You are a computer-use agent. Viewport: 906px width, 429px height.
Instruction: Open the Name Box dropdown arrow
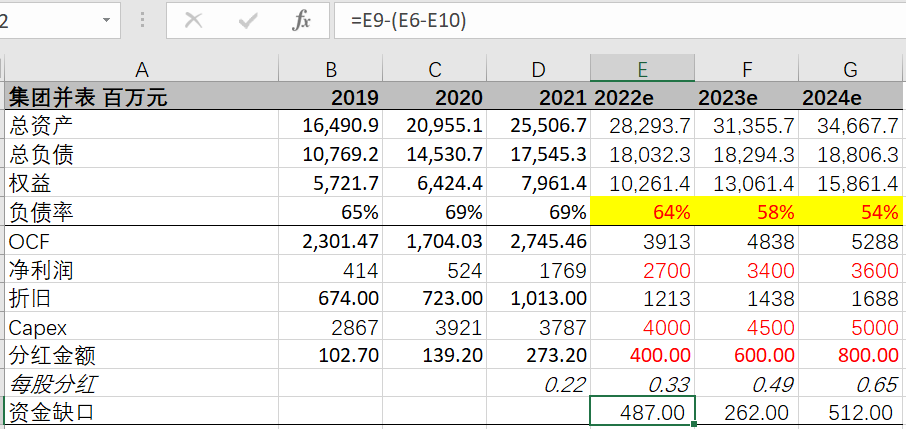coord(106,20)
